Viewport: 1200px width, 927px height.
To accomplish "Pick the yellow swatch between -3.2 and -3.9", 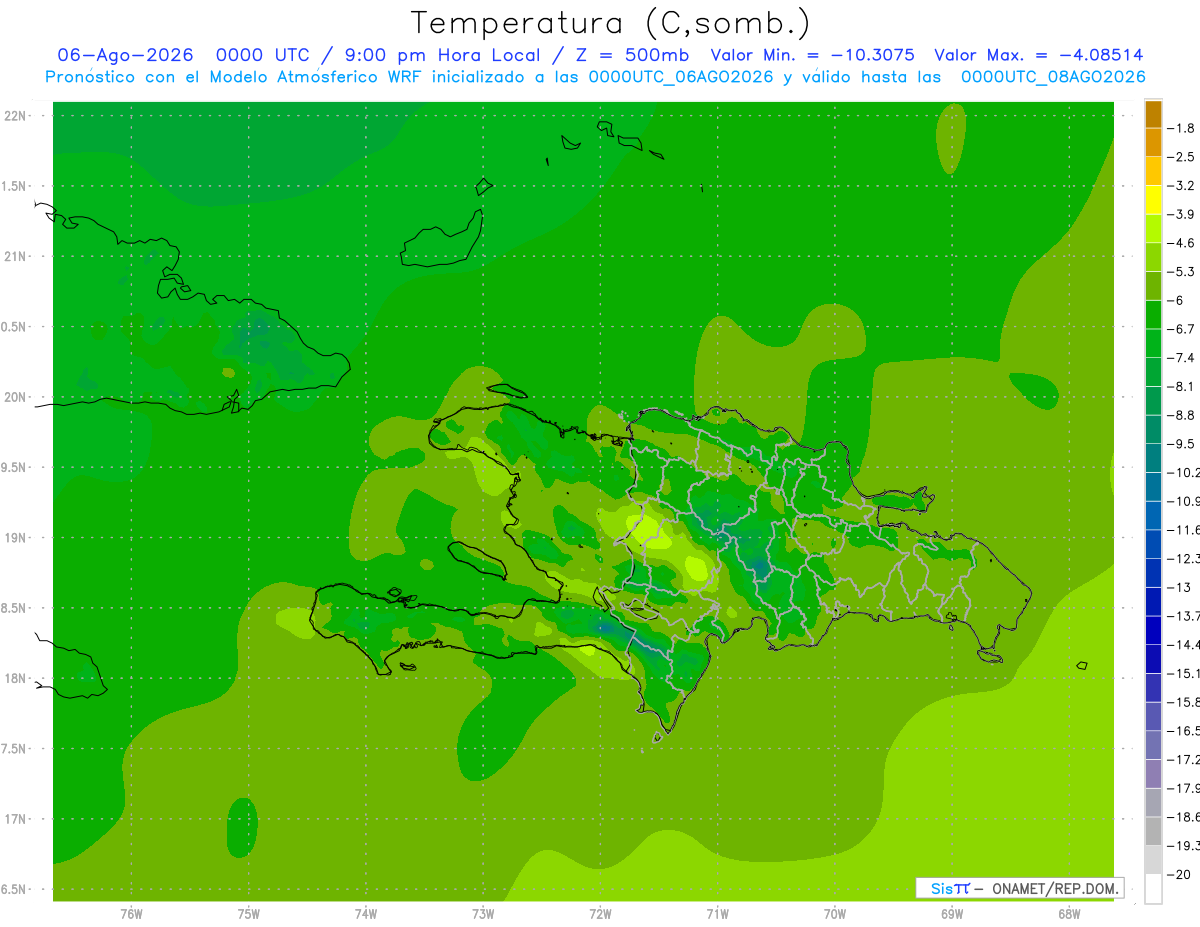I will 1153,200.
